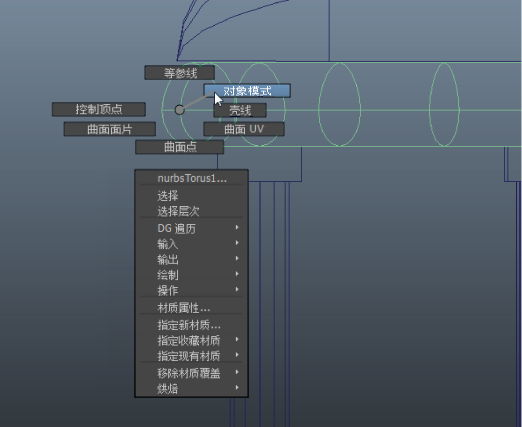Select 壳线 option

[x=240, y=110]
